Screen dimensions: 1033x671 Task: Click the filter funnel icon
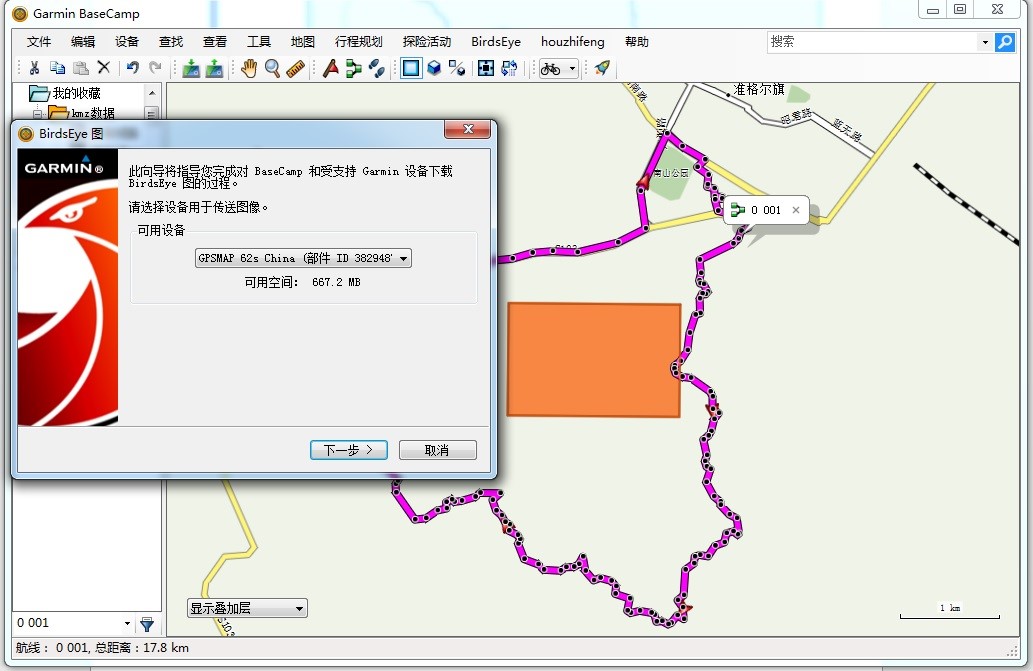pos(147,624)
